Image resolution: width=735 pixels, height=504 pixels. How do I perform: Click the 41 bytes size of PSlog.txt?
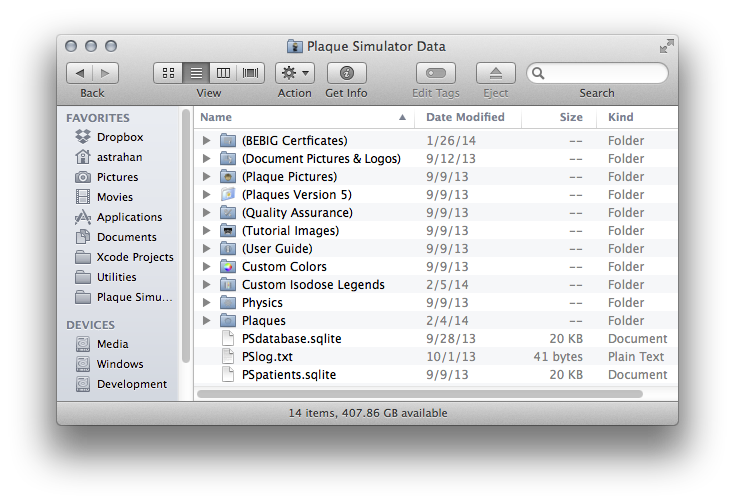click(x=558, y=357)
